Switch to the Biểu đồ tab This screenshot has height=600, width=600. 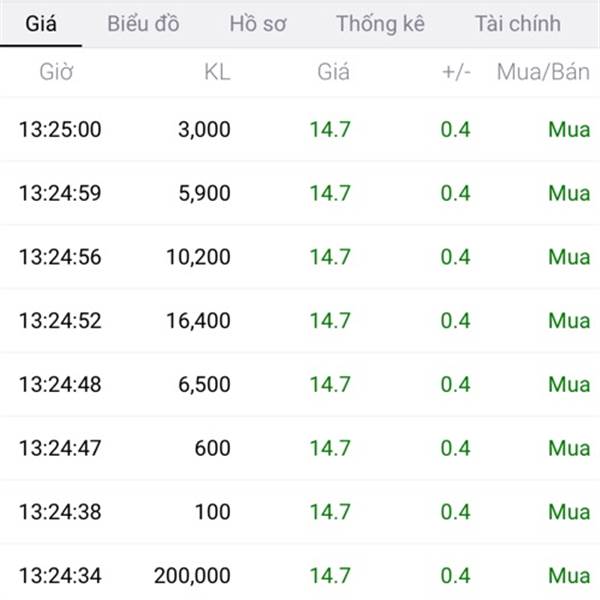[143, 24]
